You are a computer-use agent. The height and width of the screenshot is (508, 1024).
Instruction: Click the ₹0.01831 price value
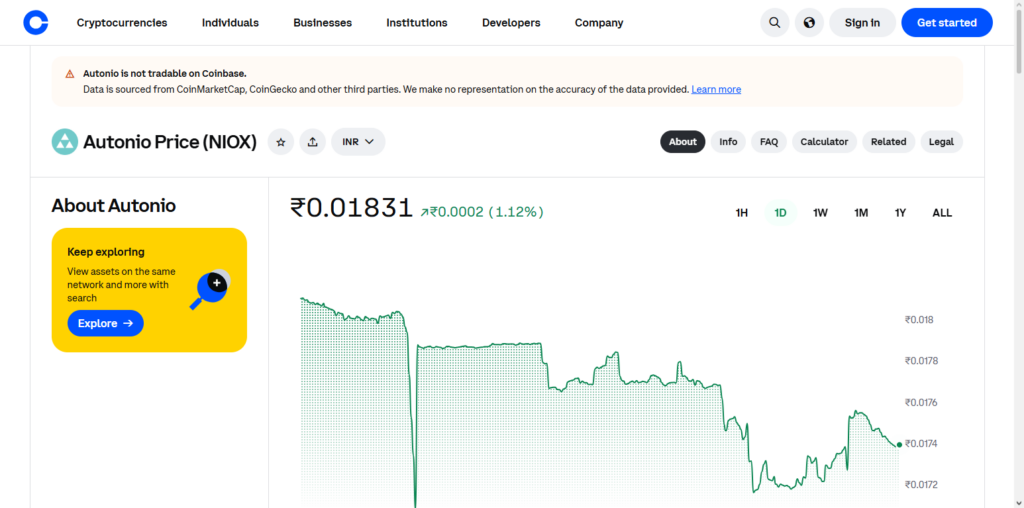(x=351, y=208)
